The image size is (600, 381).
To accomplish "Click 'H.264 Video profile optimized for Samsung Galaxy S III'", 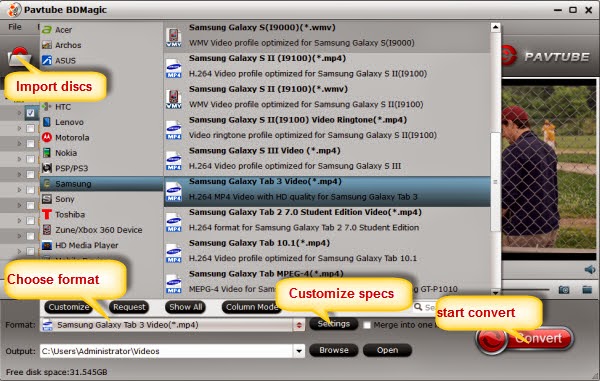I will pos(295,166).
